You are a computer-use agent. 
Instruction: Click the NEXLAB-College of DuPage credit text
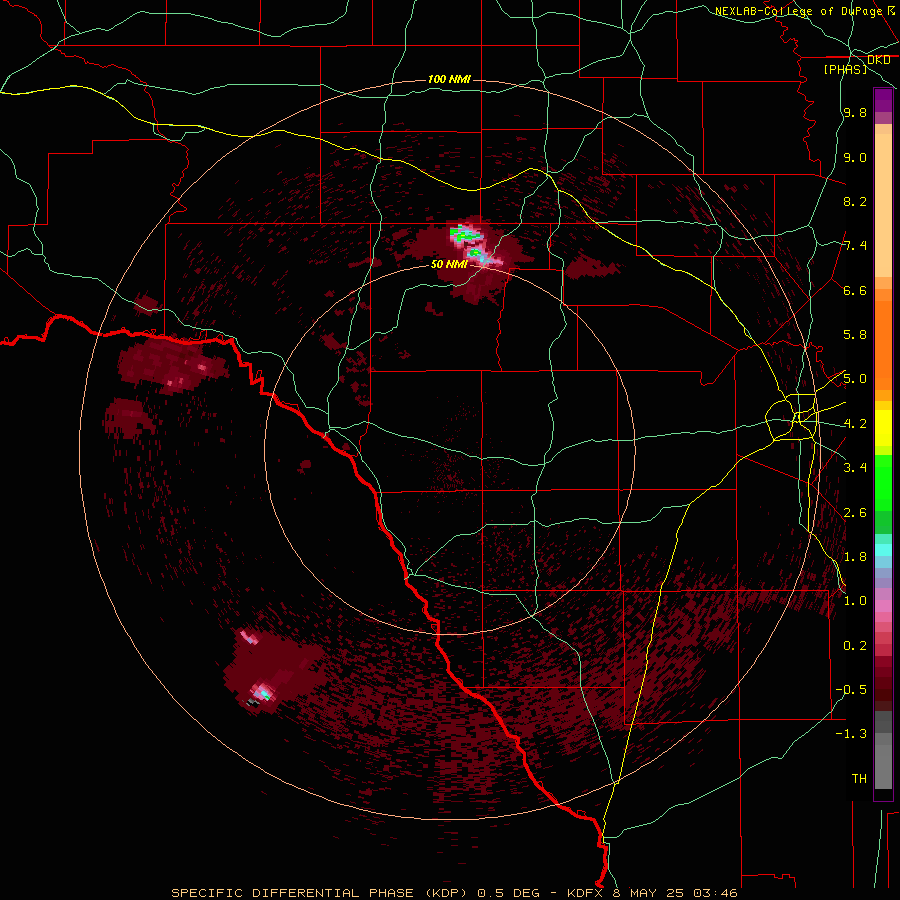point(798,11)
